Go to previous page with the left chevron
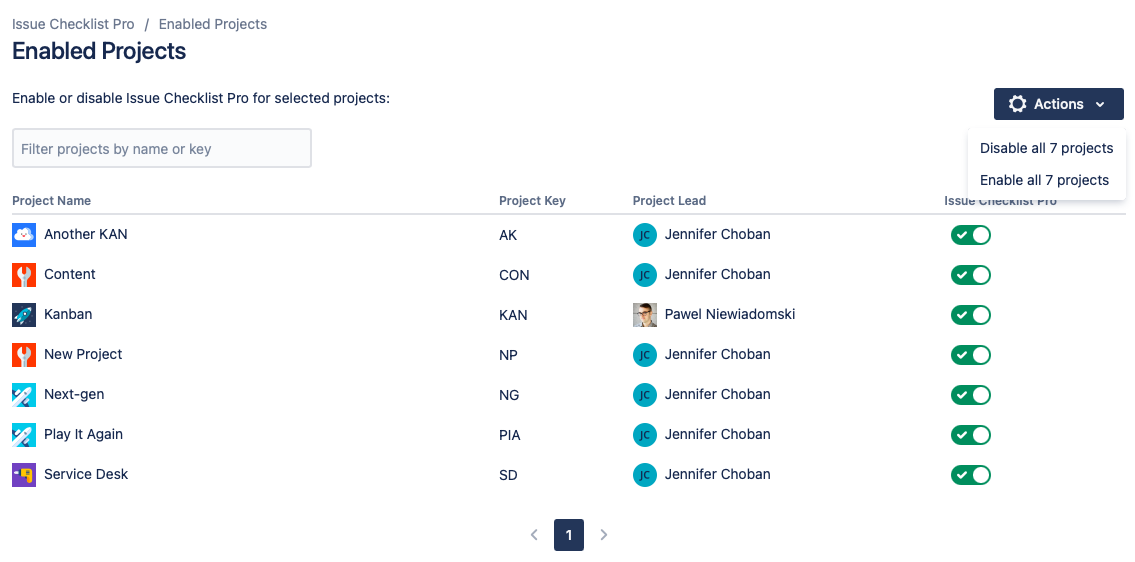Screen dimensions: 1135x562 point(534,535)
